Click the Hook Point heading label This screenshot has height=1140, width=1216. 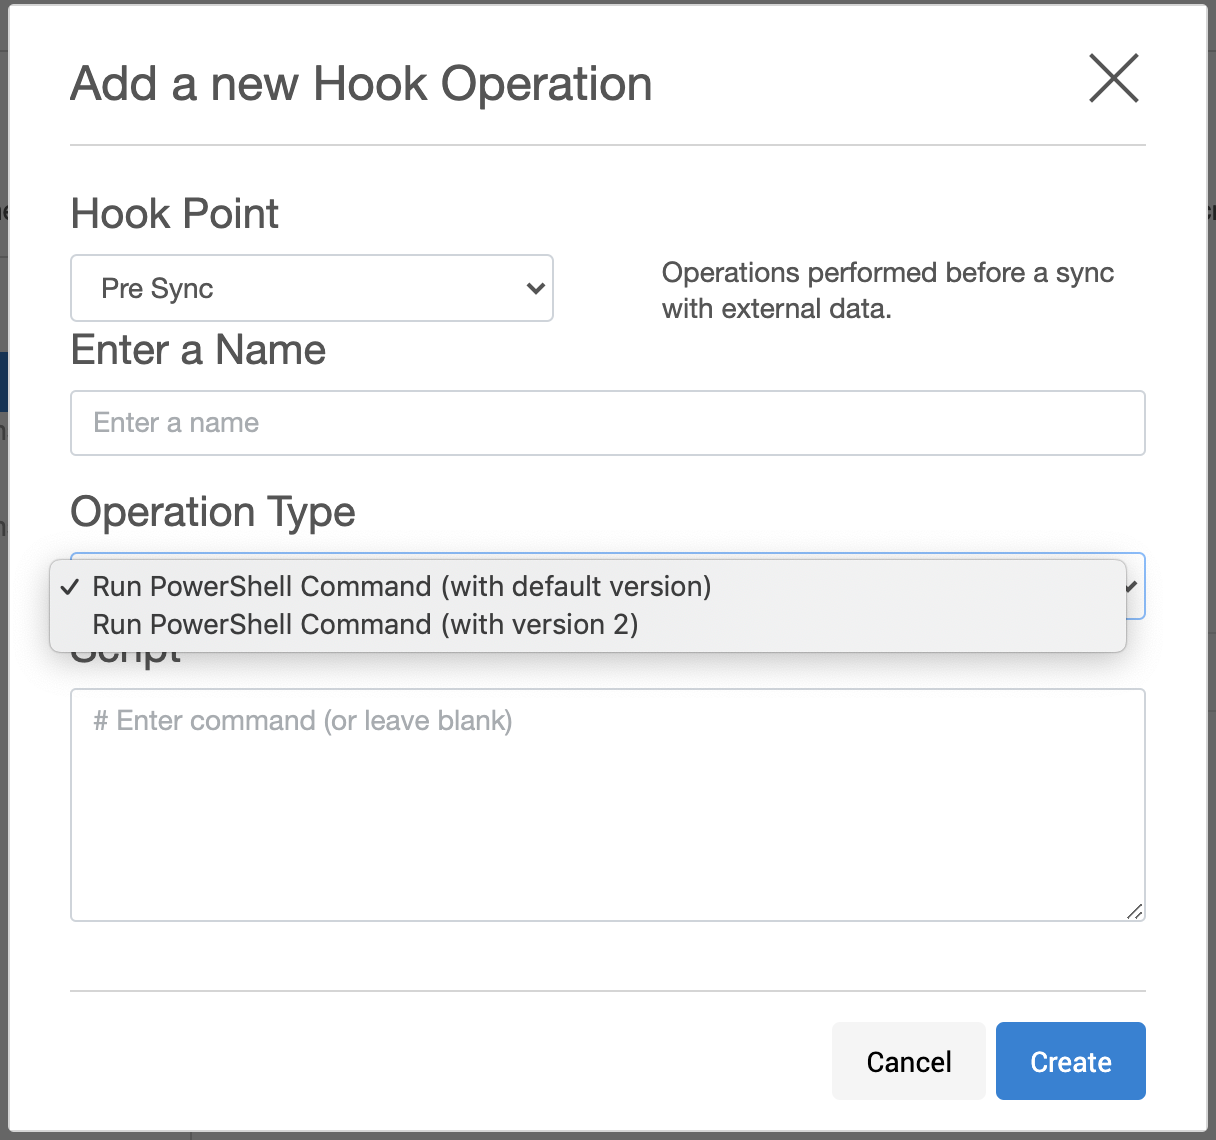[x=175, y=214]
